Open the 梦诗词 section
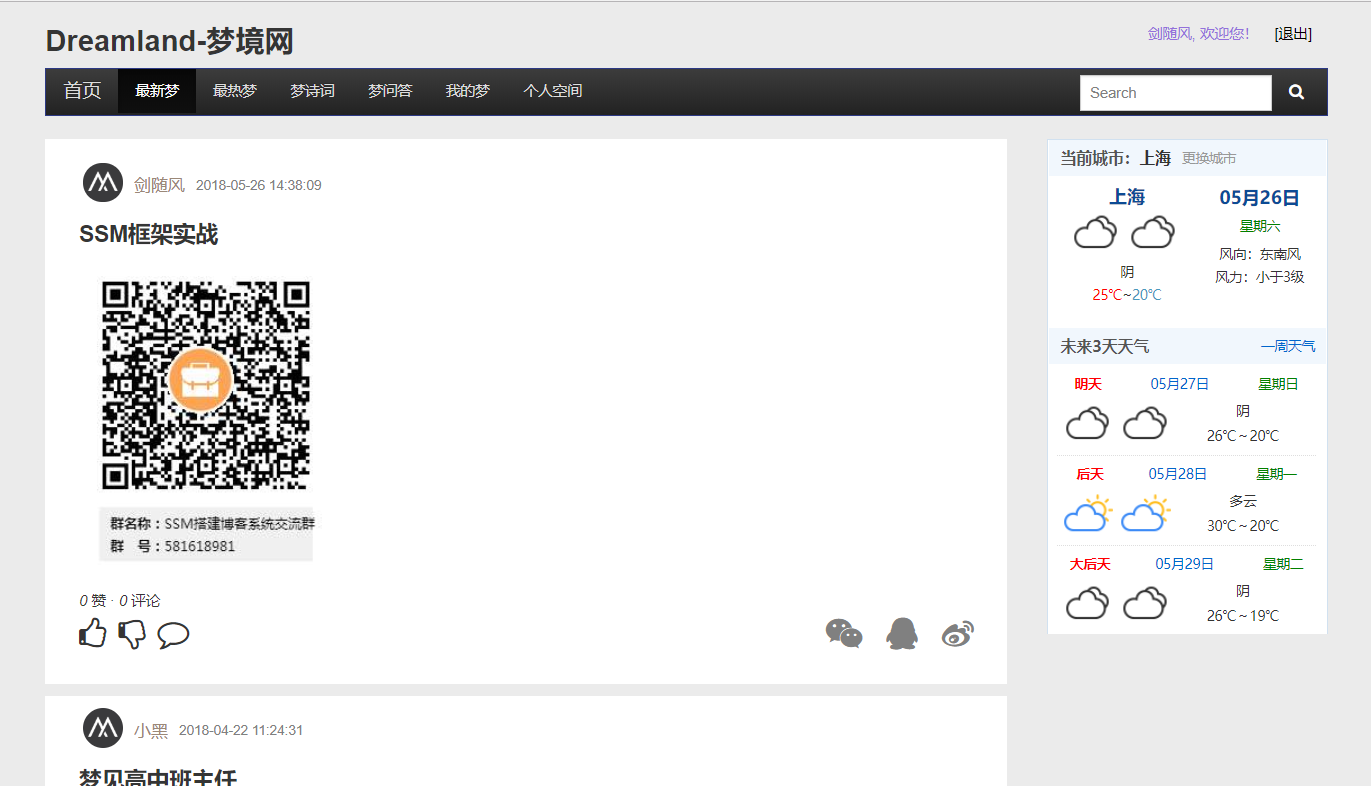 point(312,91)
